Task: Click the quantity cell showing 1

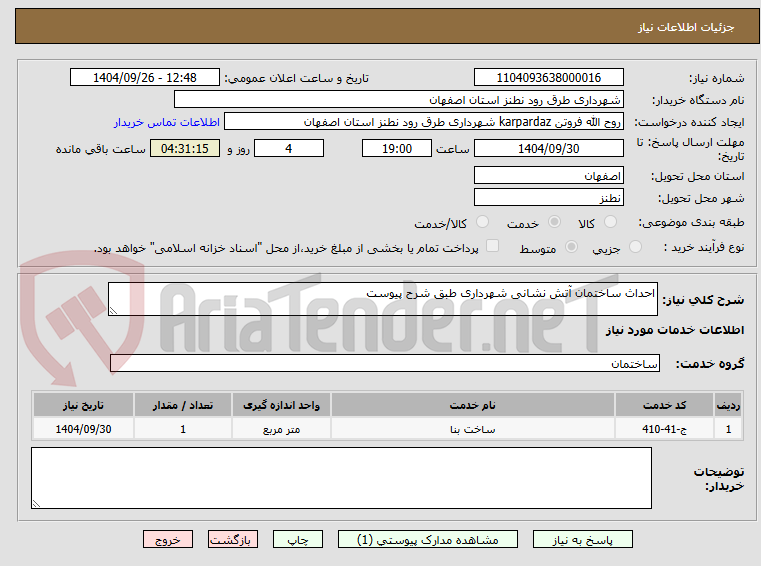Action: coord(183,429)
